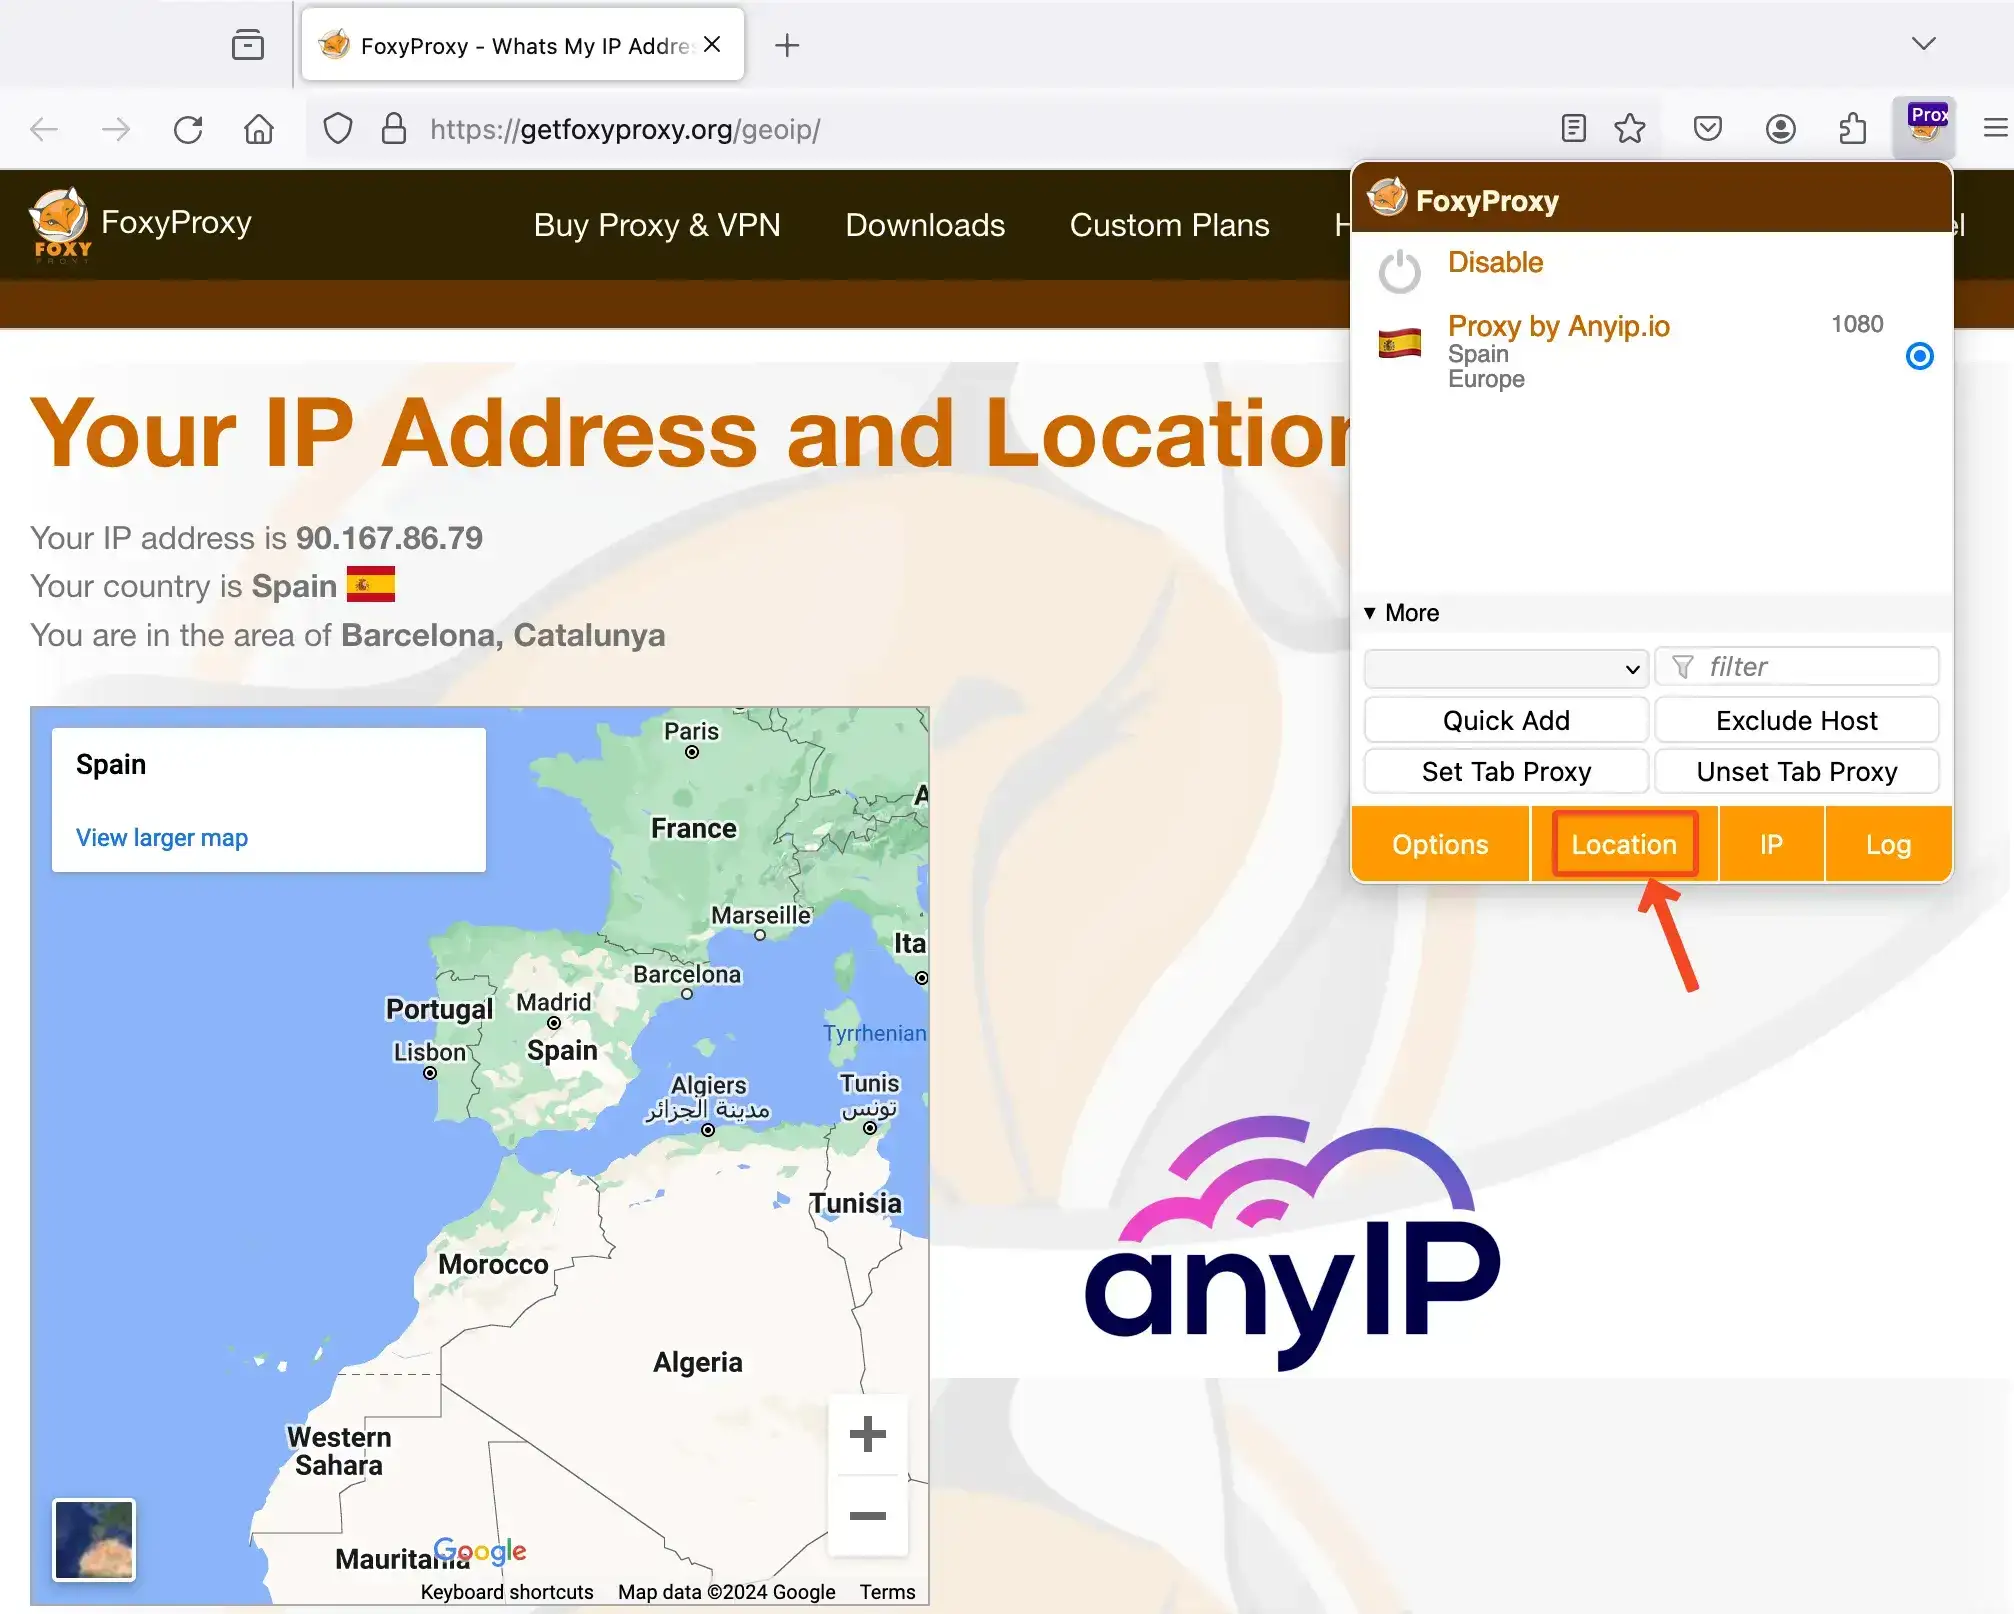Screen dimensions: 2014x1614
Task: Open the browser extensions panel
Action: 1852,128
